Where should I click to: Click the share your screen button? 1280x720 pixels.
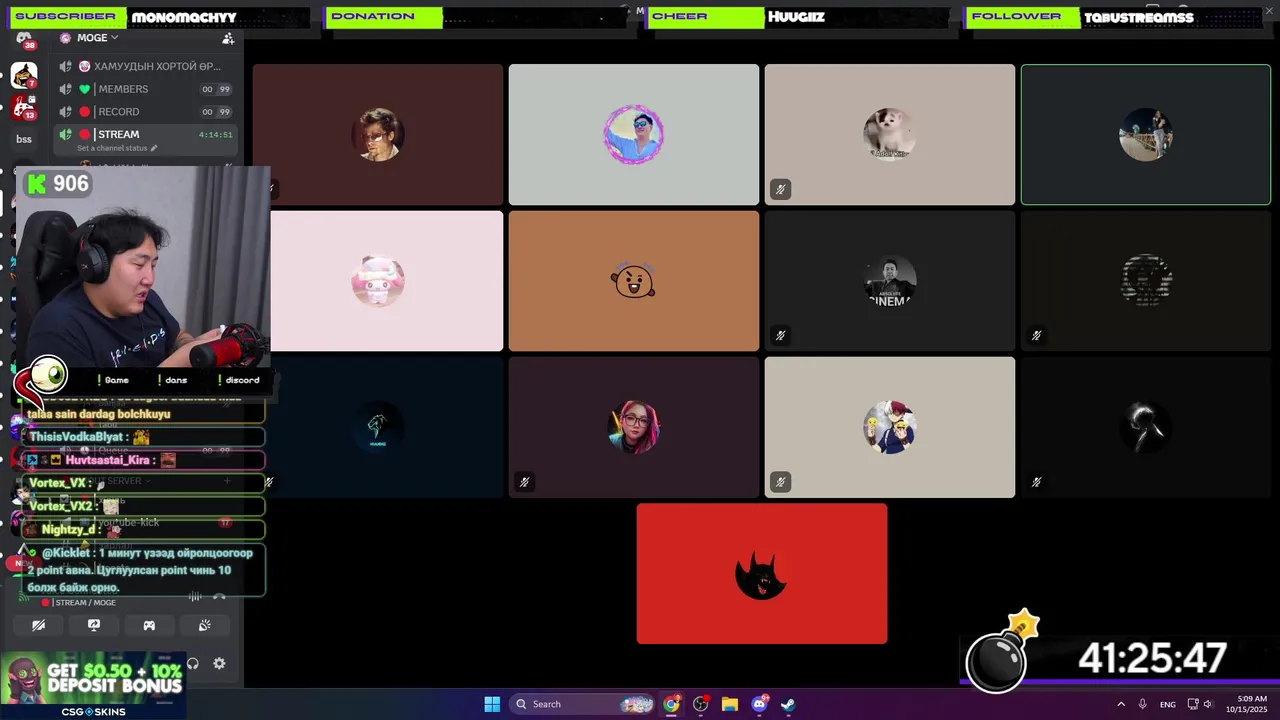tap(94, 625)
